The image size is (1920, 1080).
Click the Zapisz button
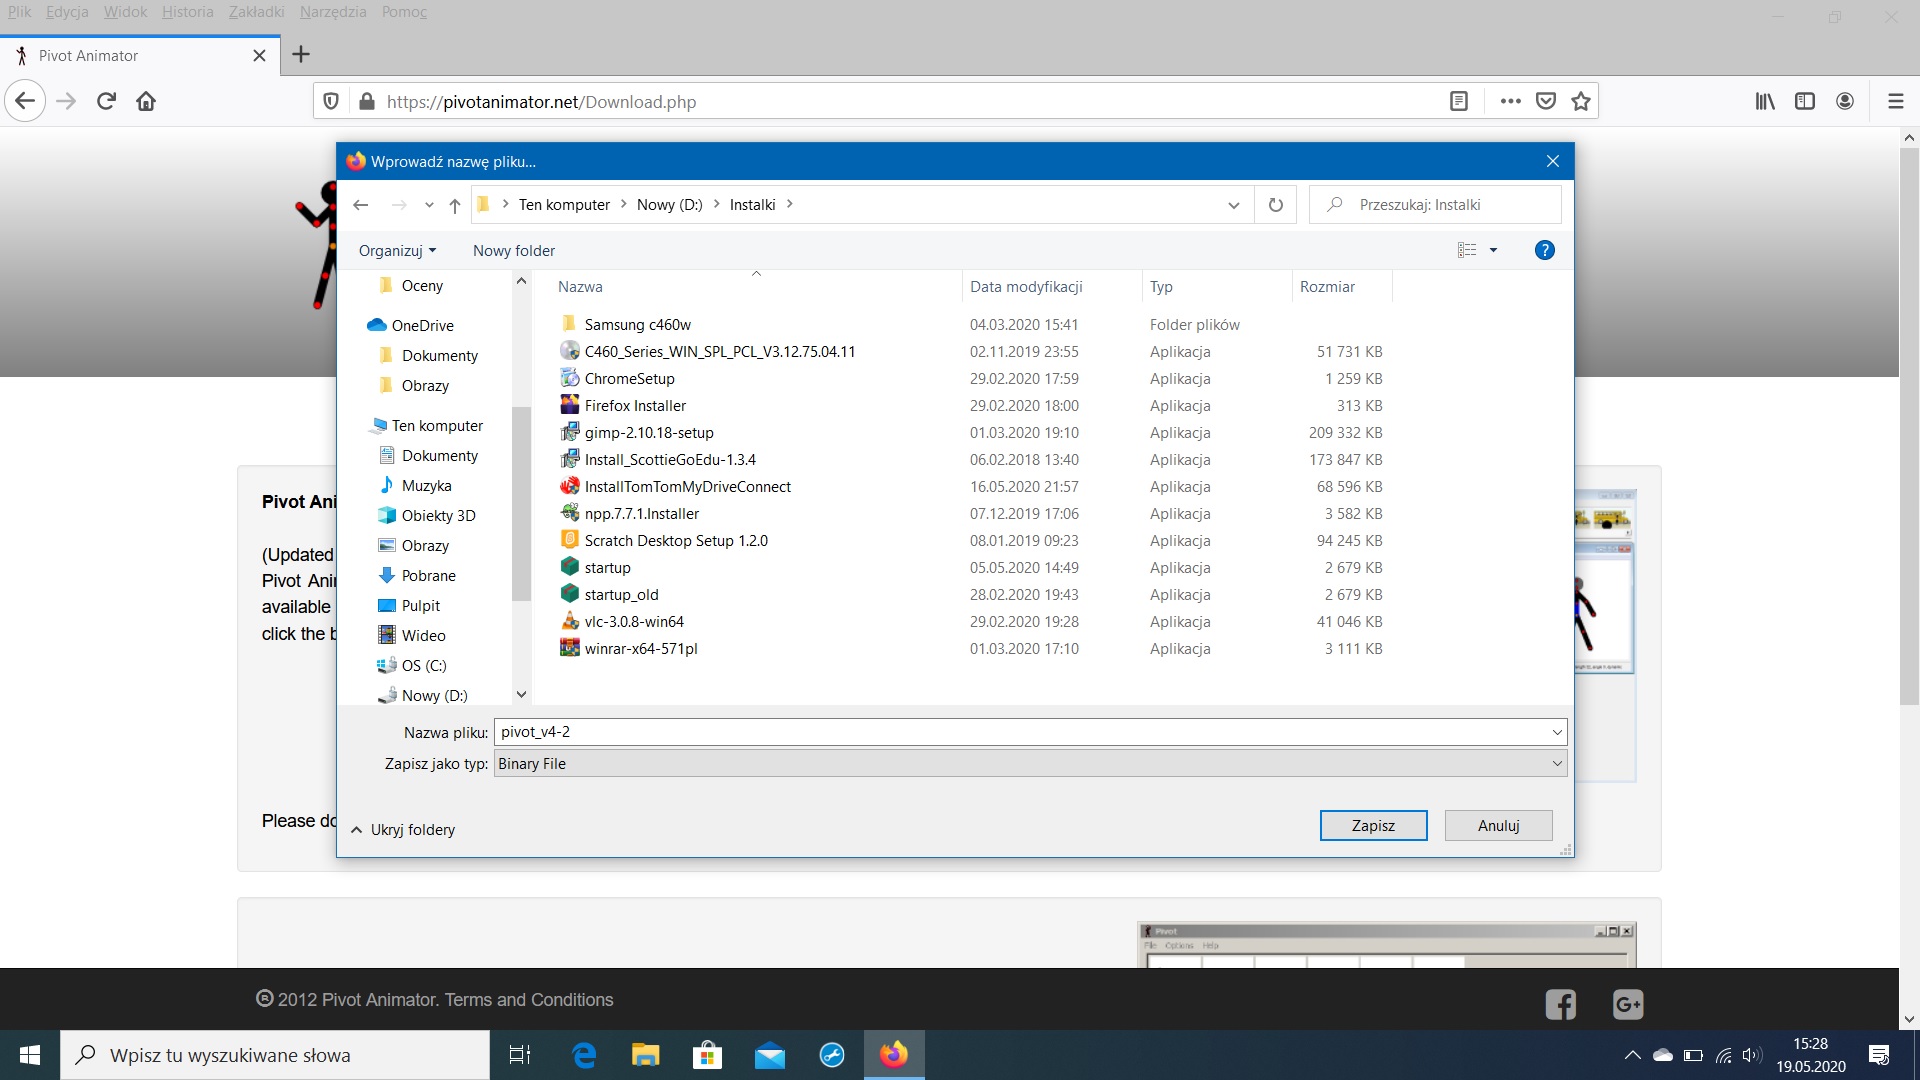[x=1373, y=826]
